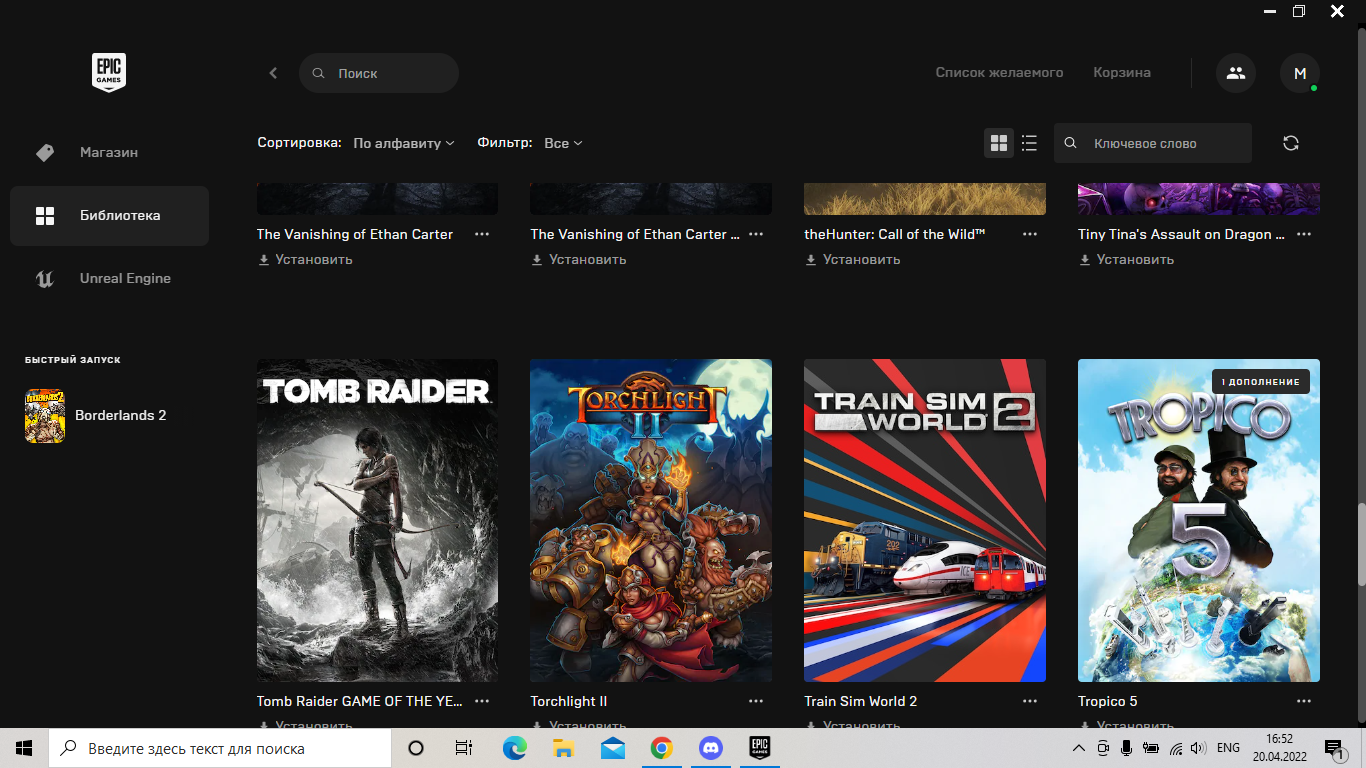Go back using the arrow

[x=273, y=73]
